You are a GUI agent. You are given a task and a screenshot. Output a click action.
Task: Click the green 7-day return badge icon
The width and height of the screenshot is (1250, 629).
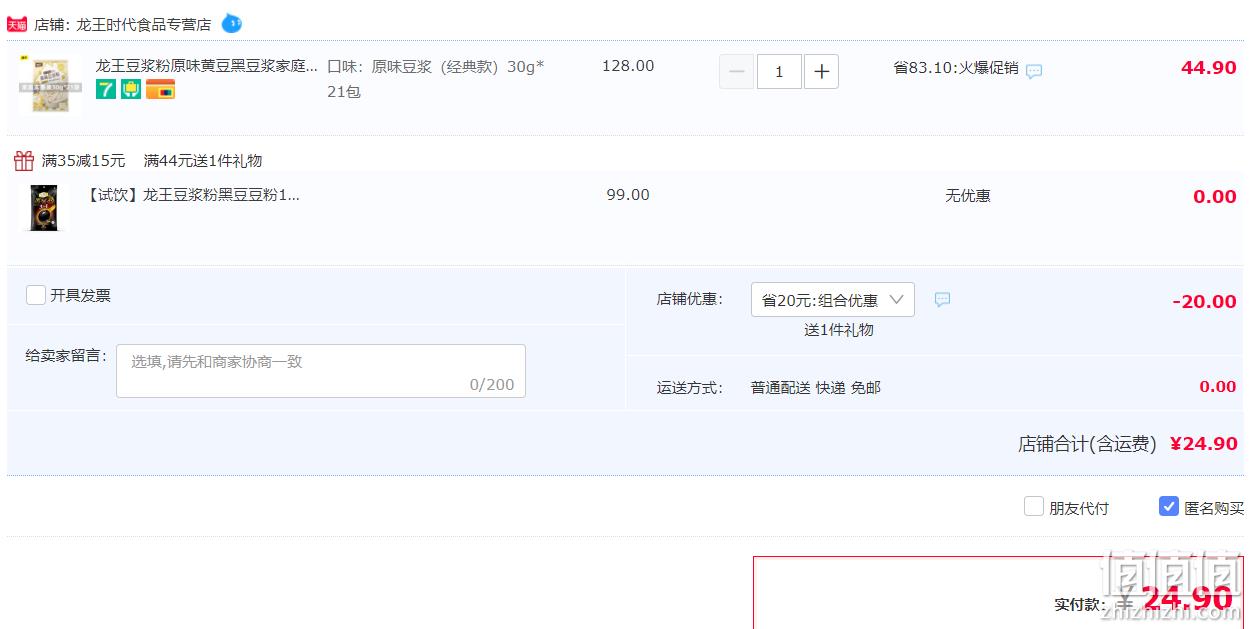106,89
